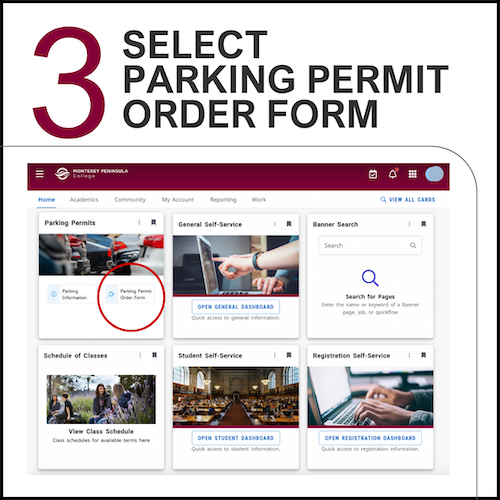Toggle bookmark on Banner Search card
Viewport: 500px width, 500px height.
(x=423, y=224)
